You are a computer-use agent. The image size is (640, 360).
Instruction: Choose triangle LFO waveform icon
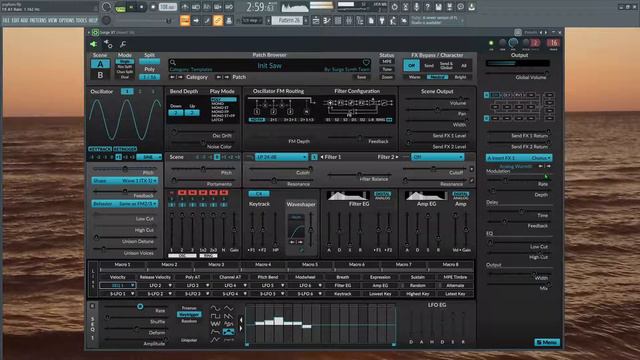(x=229, y=309)
